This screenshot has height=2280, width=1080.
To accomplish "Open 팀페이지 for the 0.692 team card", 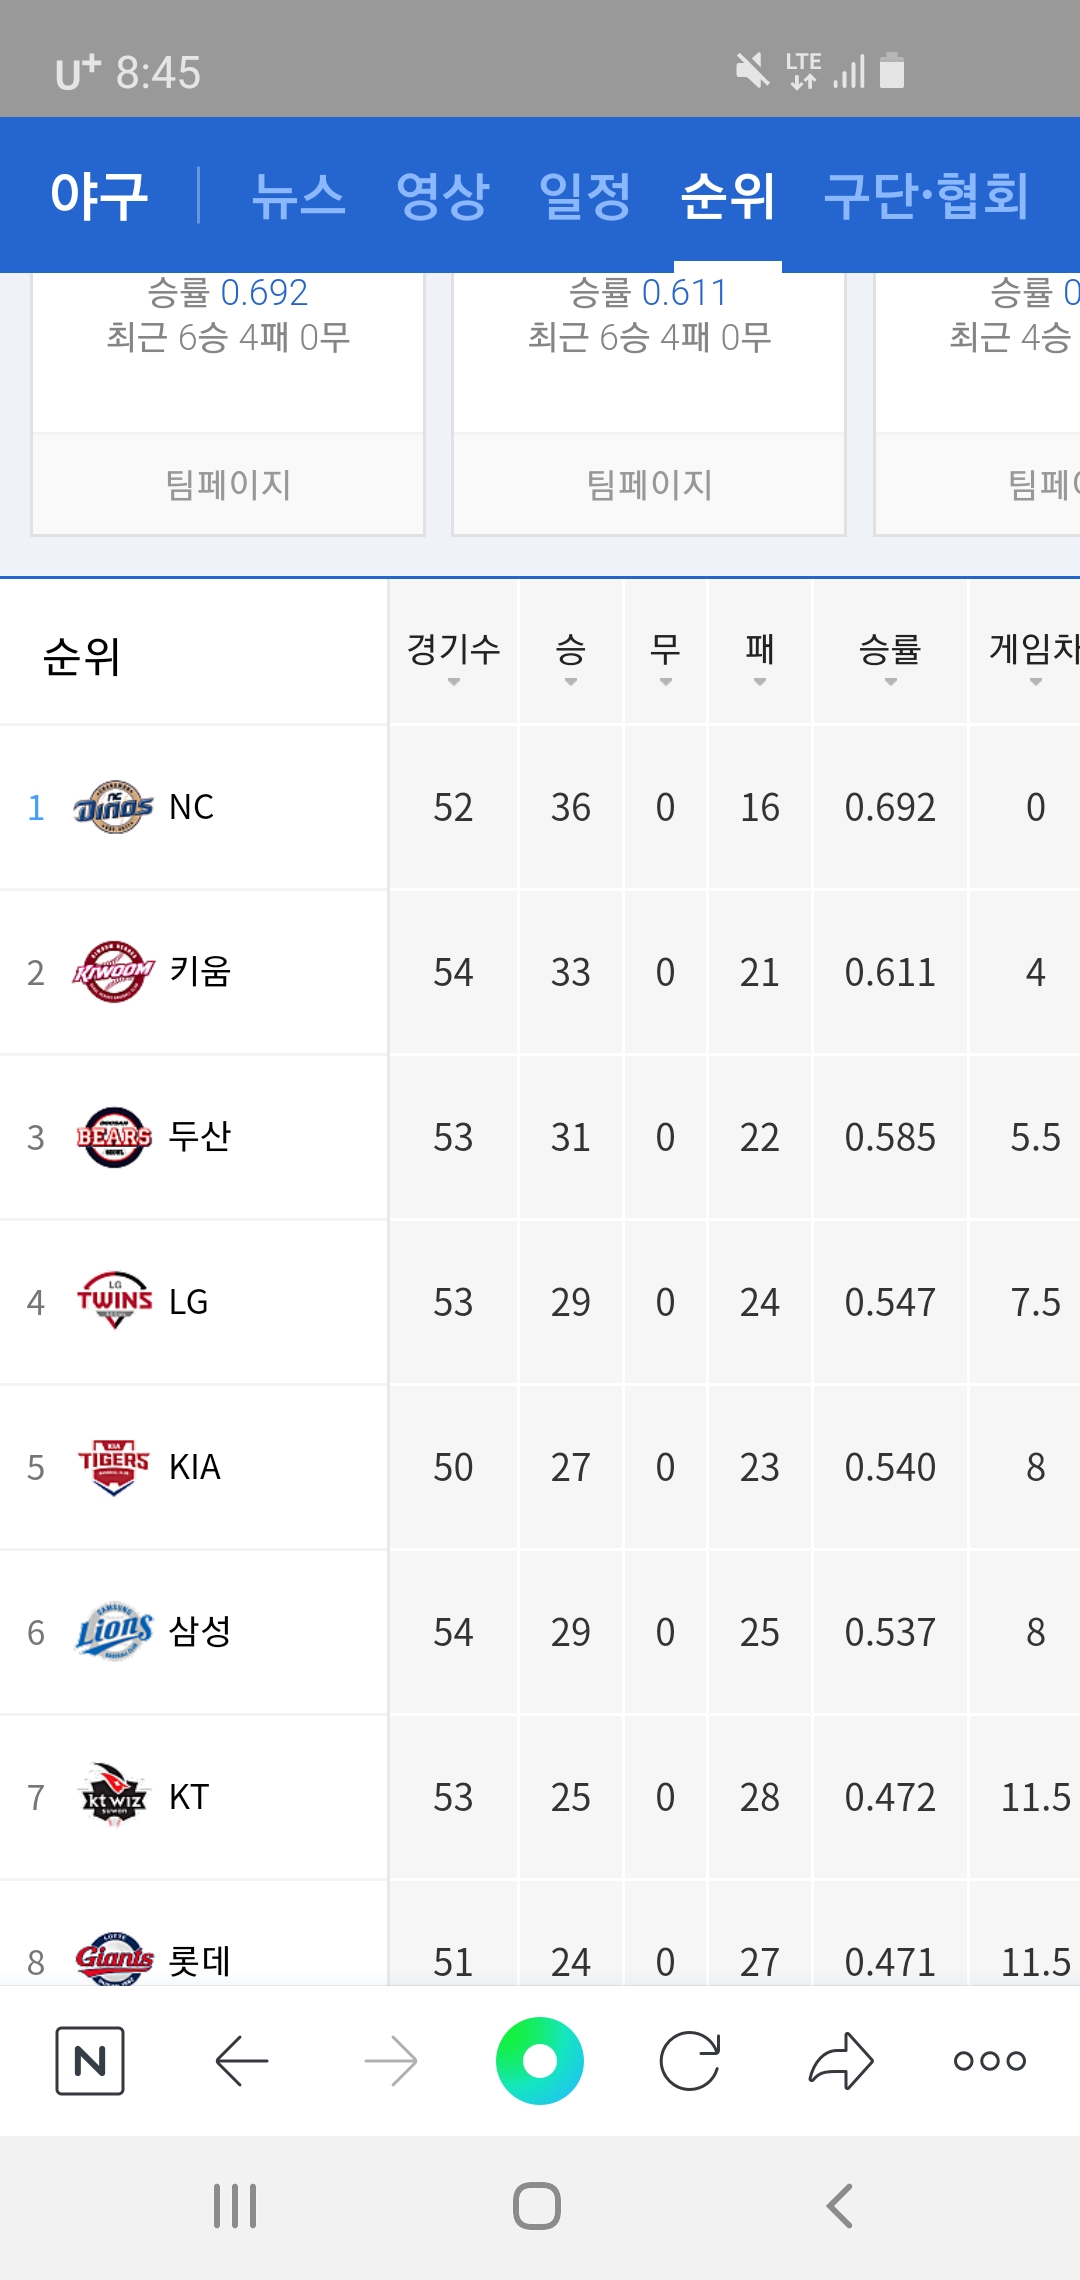I will (x=228, y=485).
